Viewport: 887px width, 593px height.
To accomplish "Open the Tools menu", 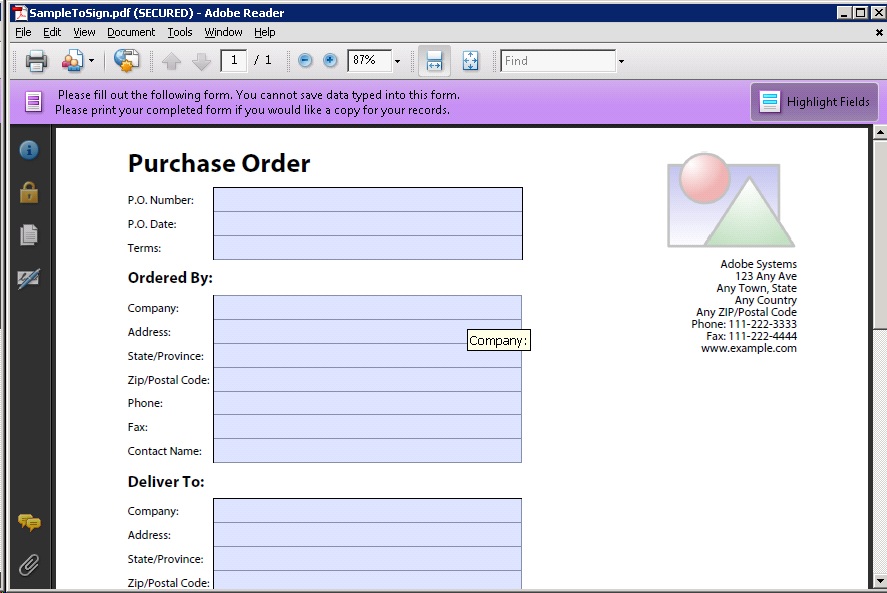I will click(x=180, y=32).
